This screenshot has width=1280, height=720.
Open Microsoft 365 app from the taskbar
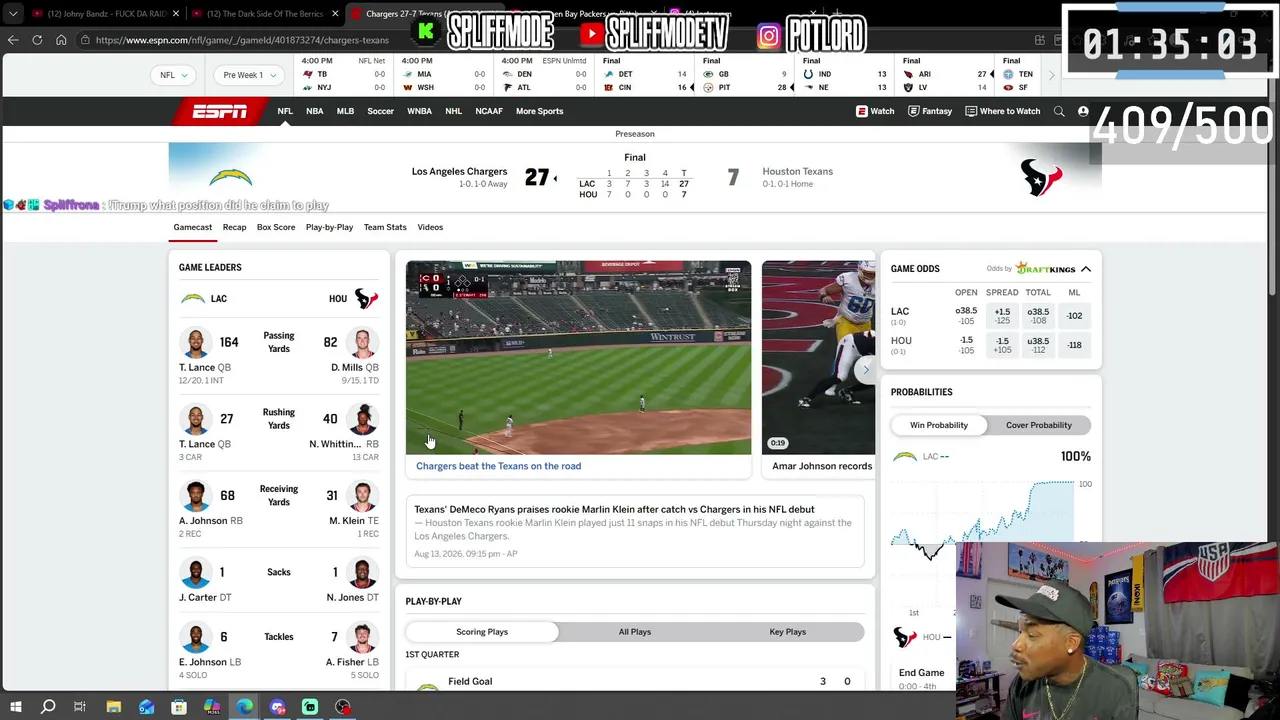click(x=212, y=707)
